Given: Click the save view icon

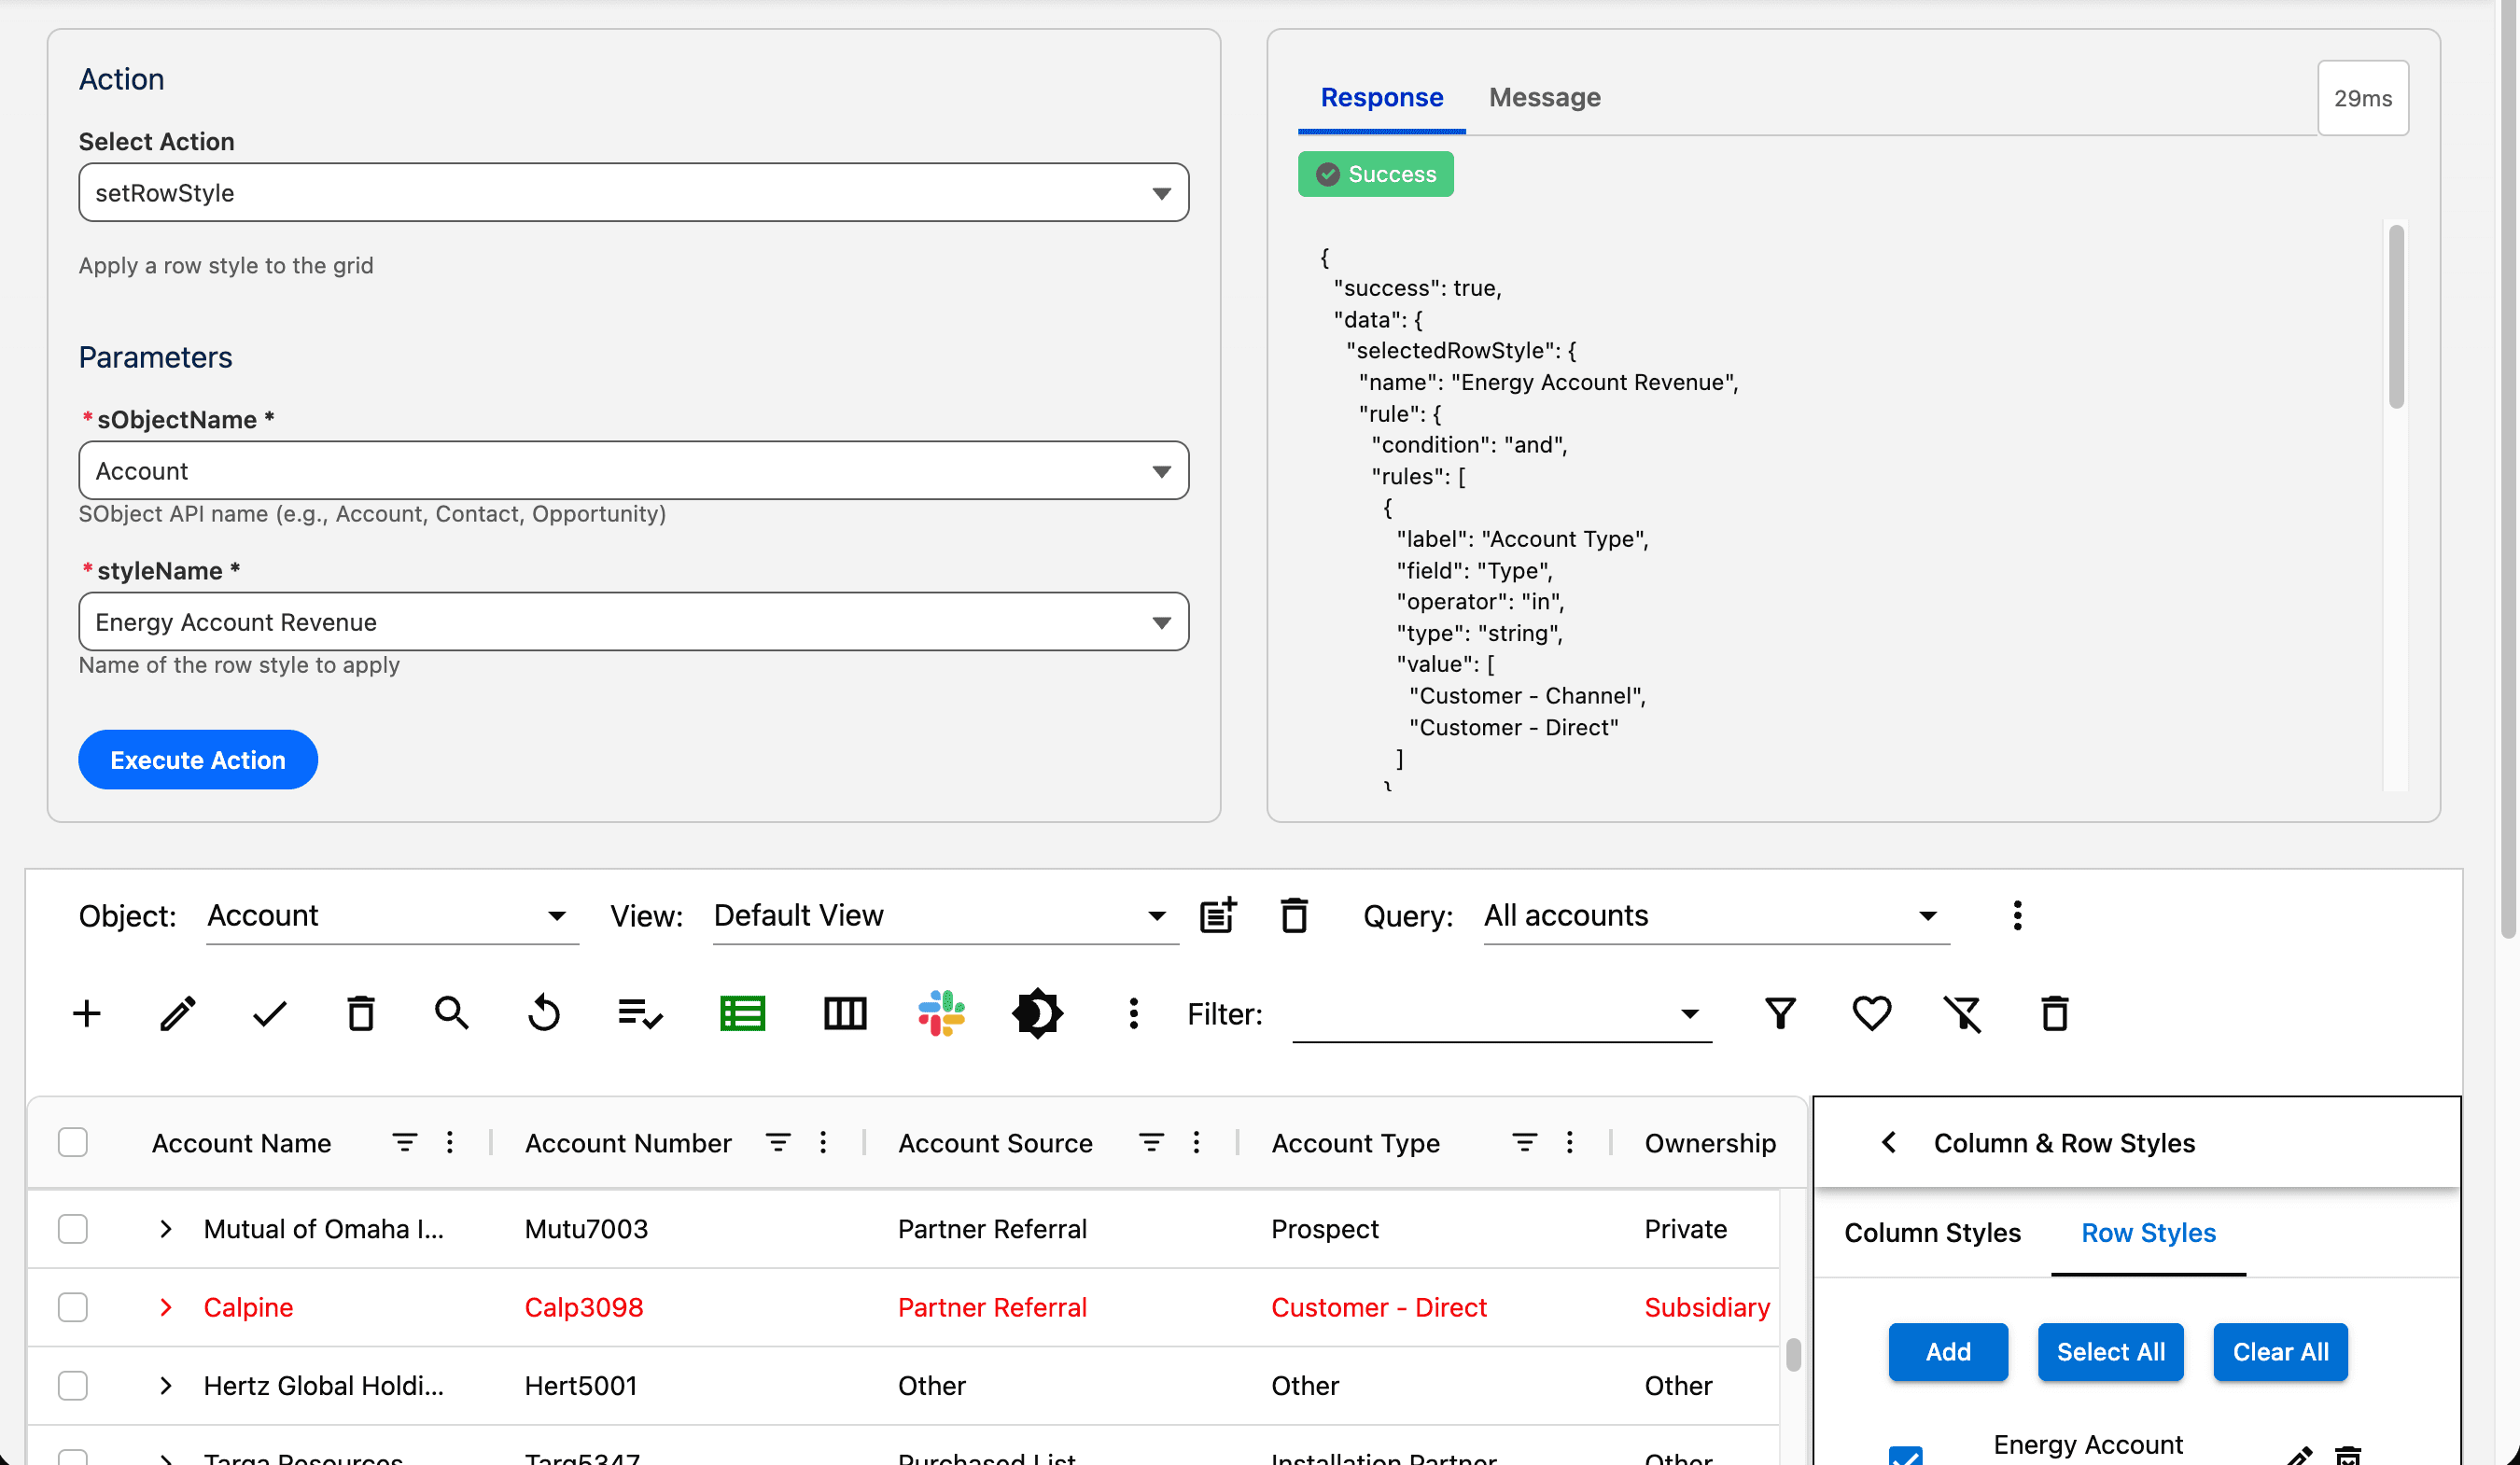Looking at the screenshot, I should pyautogui.click(x=1217, y=915).
